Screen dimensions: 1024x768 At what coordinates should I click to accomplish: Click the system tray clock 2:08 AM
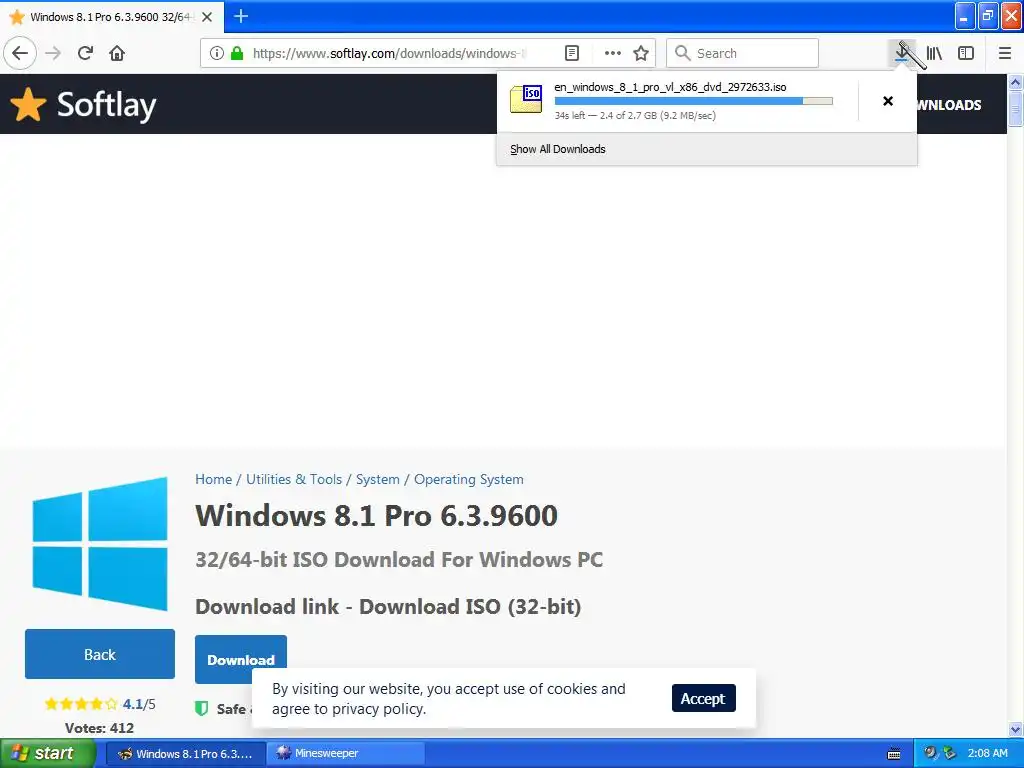pyautogui.click(x=987, y=753)
